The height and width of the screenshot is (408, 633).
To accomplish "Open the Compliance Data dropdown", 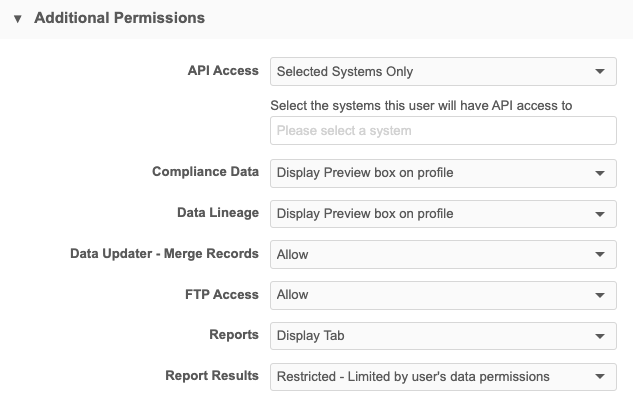I will (x=432, y=173).
